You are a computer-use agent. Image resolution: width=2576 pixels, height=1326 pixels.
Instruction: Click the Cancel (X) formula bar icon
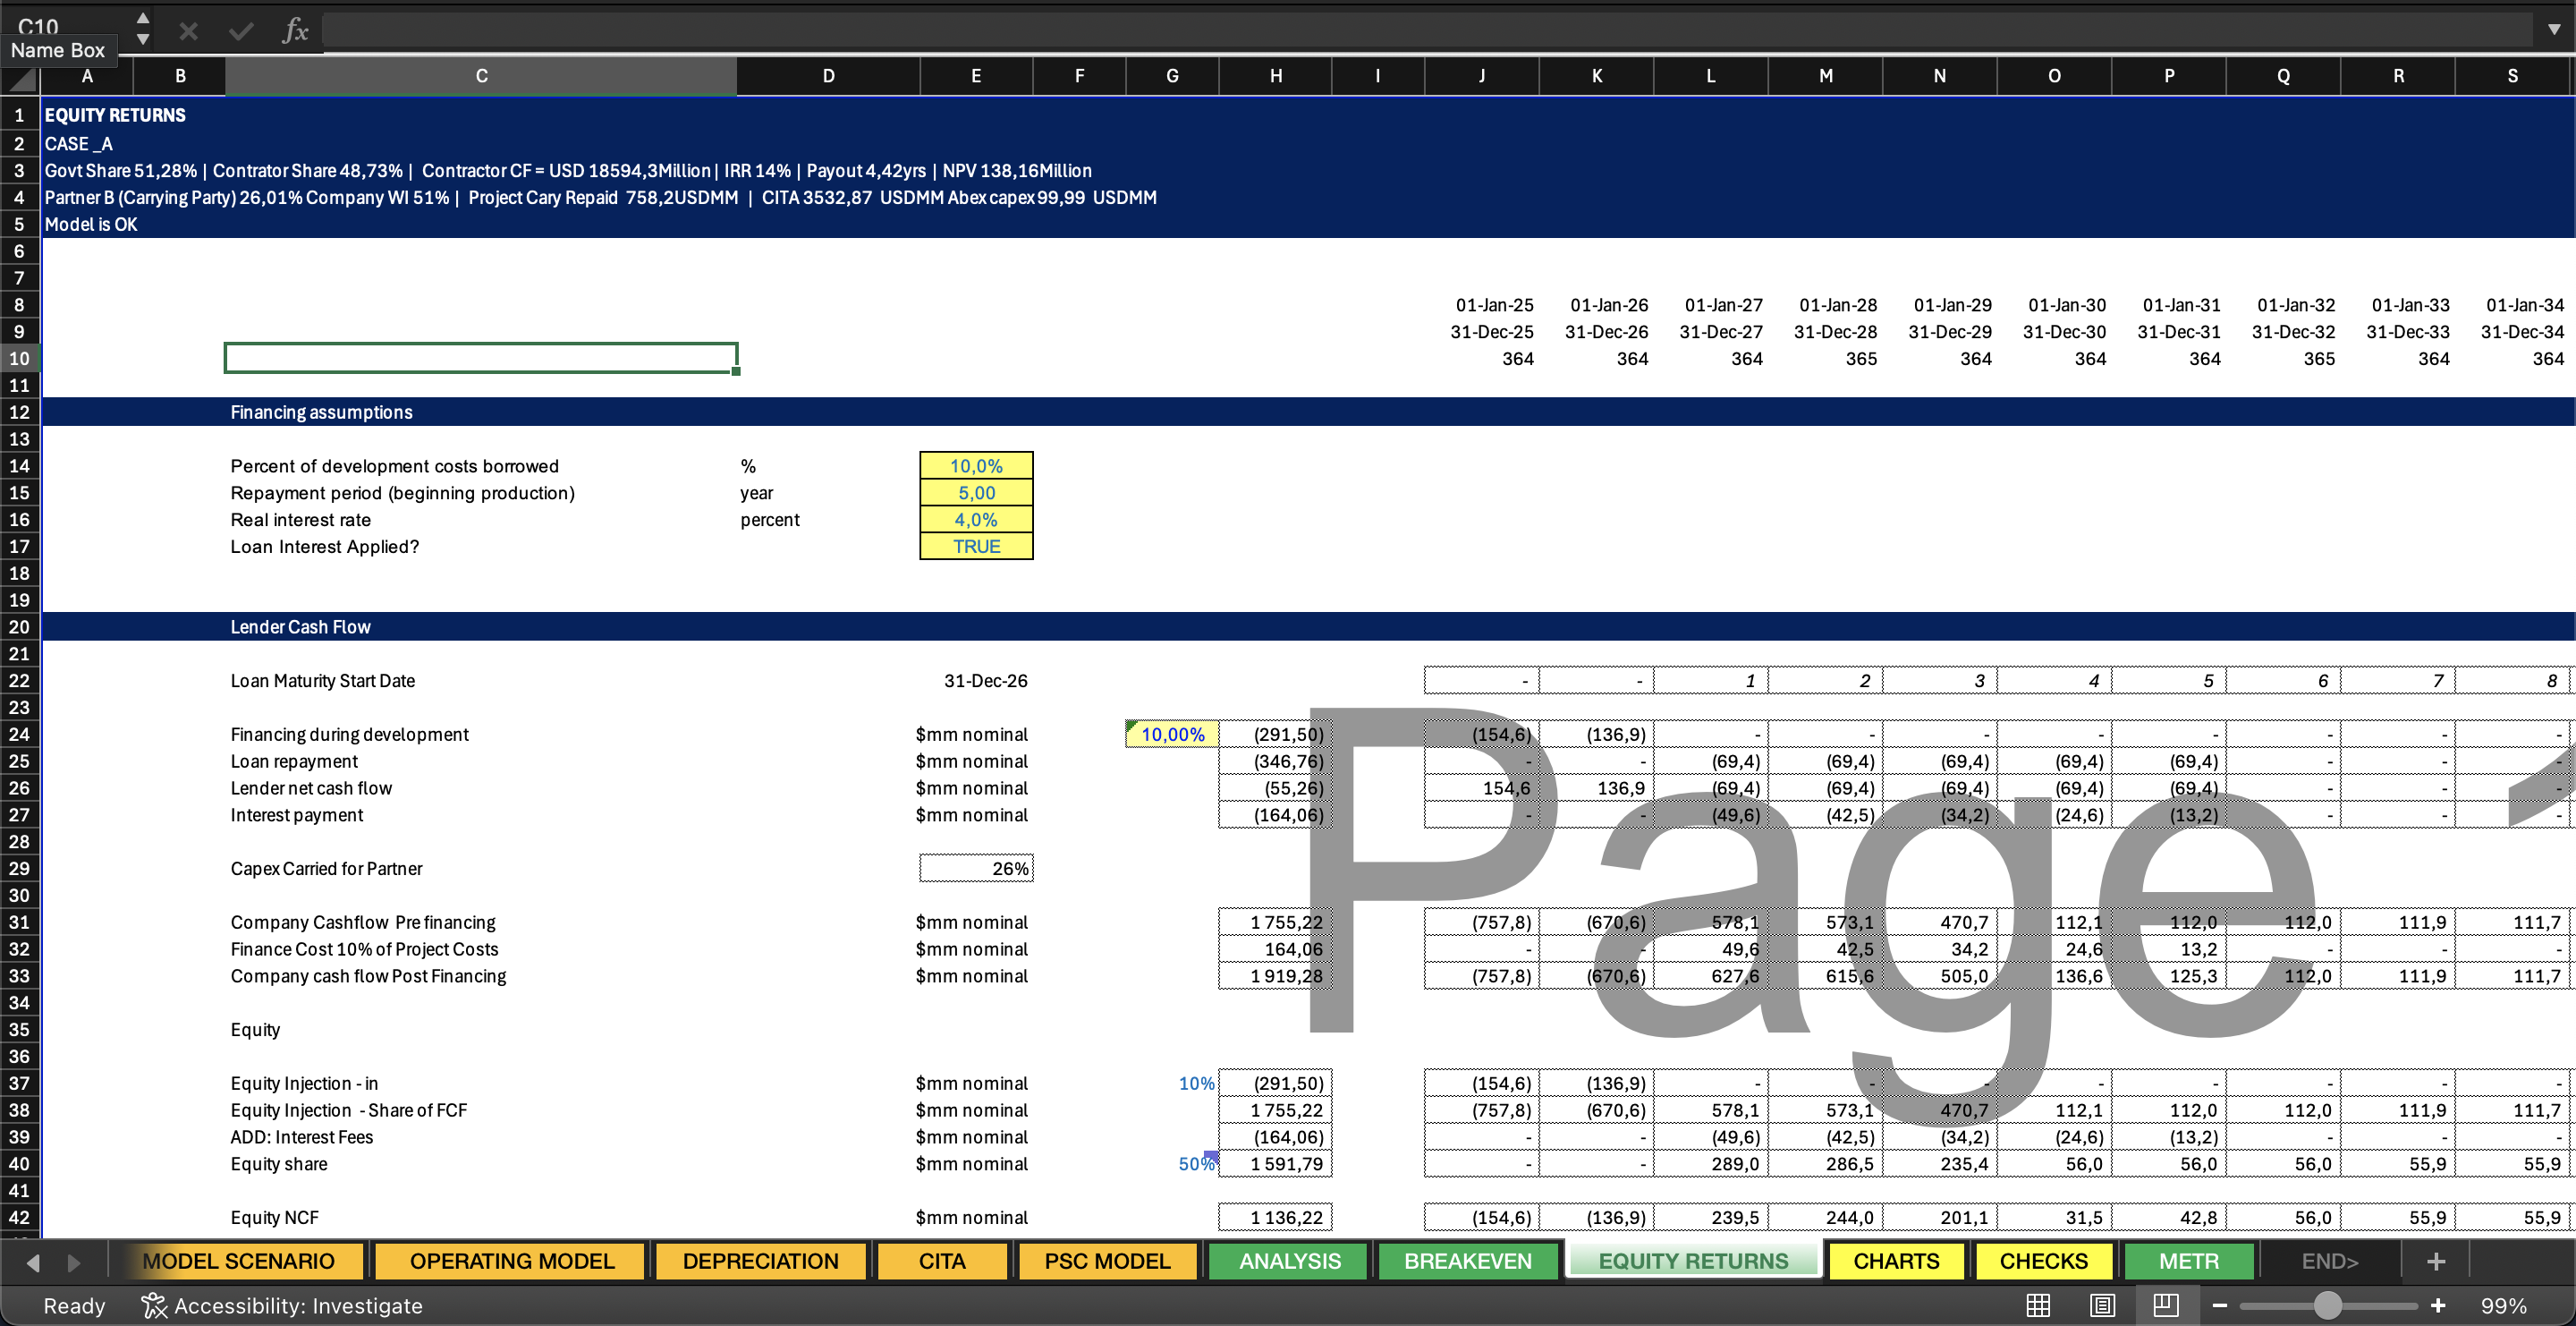tap(188, 31)
